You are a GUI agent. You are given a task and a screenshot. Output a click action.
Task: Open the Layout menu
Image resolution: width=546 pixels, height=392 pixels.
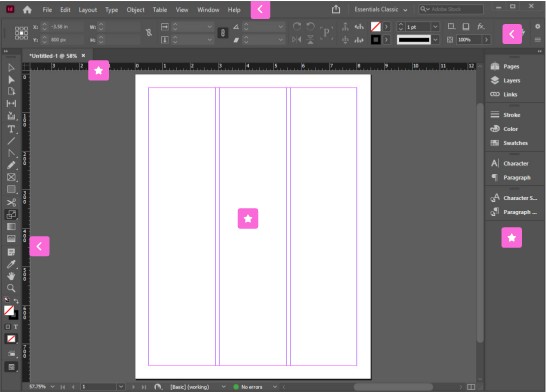tap(87, 10)
